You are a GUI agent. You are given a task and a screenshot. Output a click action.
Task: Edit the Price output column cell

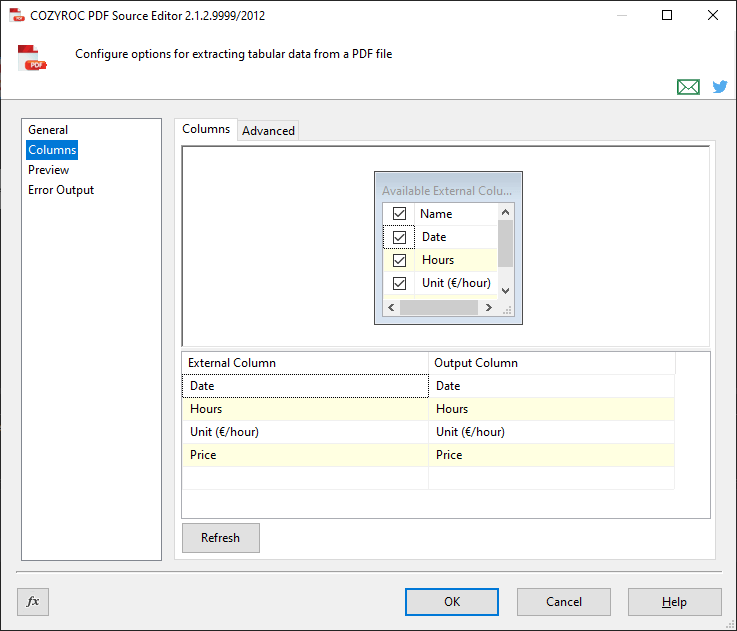(551, 455)
